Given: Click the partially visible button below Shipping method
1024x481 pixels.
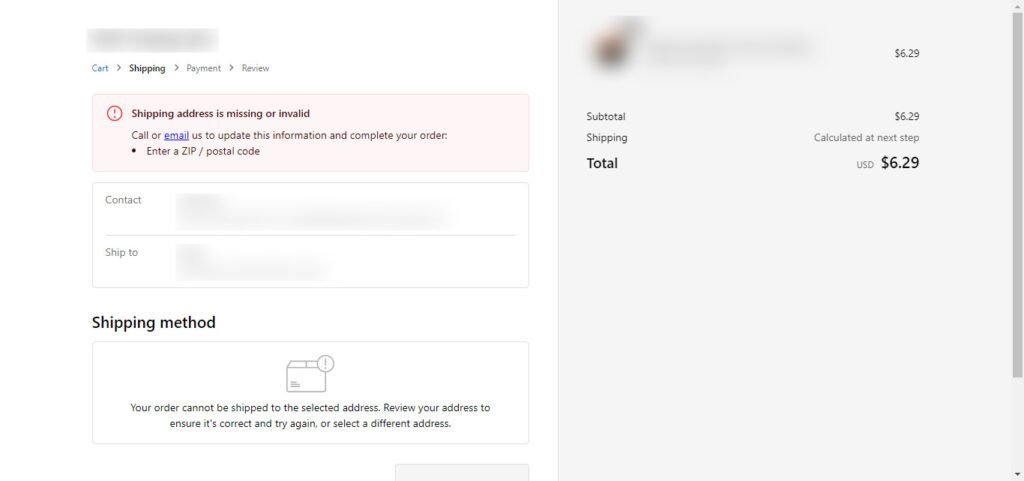Looking at the screenshot, I should click(462, 473).
